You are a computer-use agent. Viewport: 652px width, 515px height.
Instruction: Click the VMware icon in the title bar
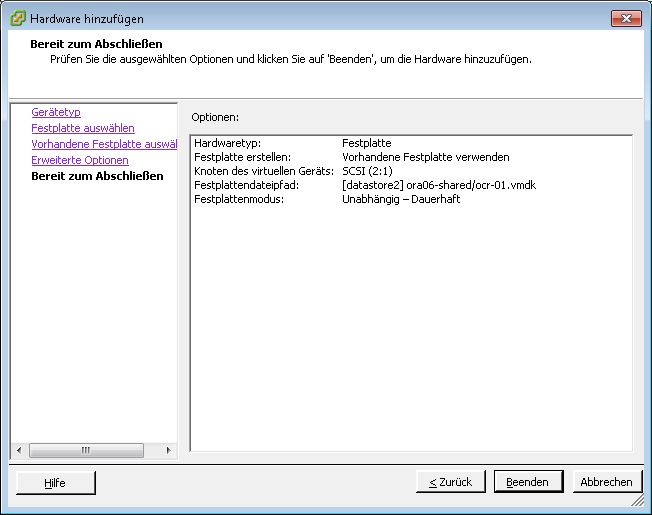point(18,19)
